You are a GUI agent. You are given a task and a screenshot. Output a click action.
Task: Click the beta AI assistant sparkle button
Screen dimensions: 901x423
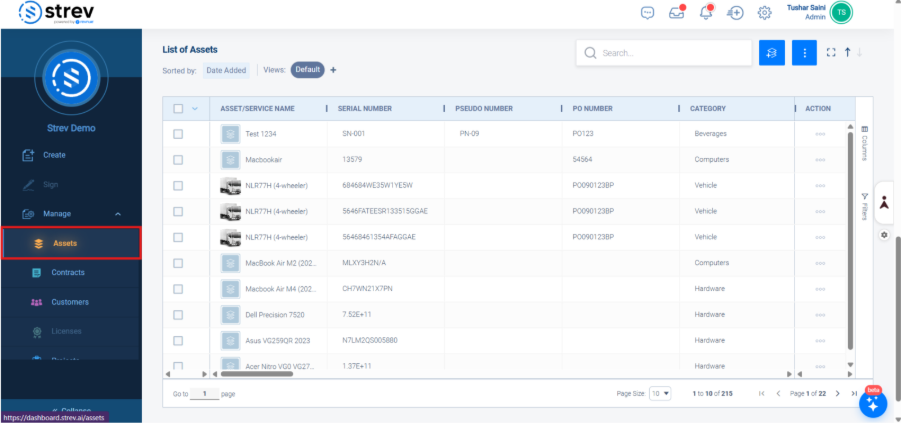872,404
